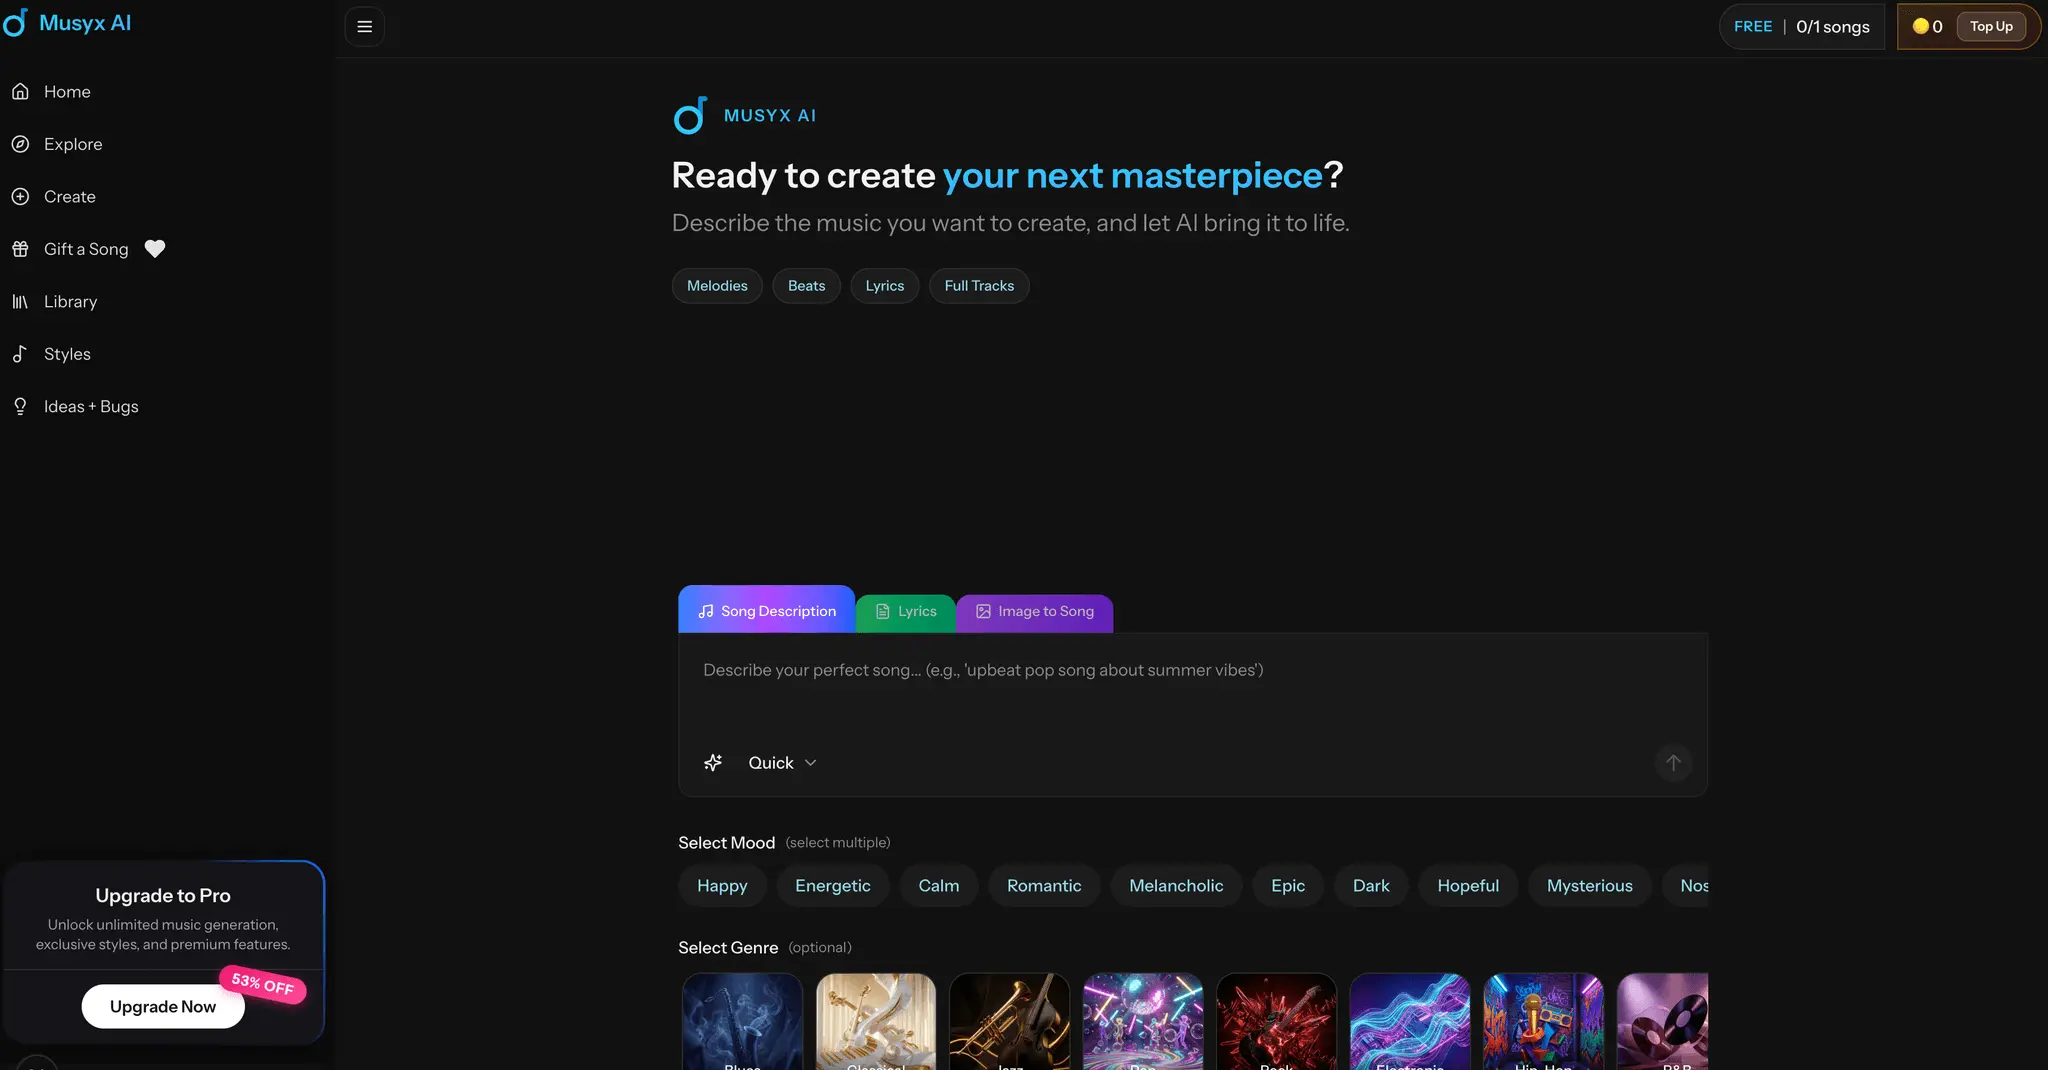
Task: Click the white heart beside Gift a Song
Action: point(155,249)
